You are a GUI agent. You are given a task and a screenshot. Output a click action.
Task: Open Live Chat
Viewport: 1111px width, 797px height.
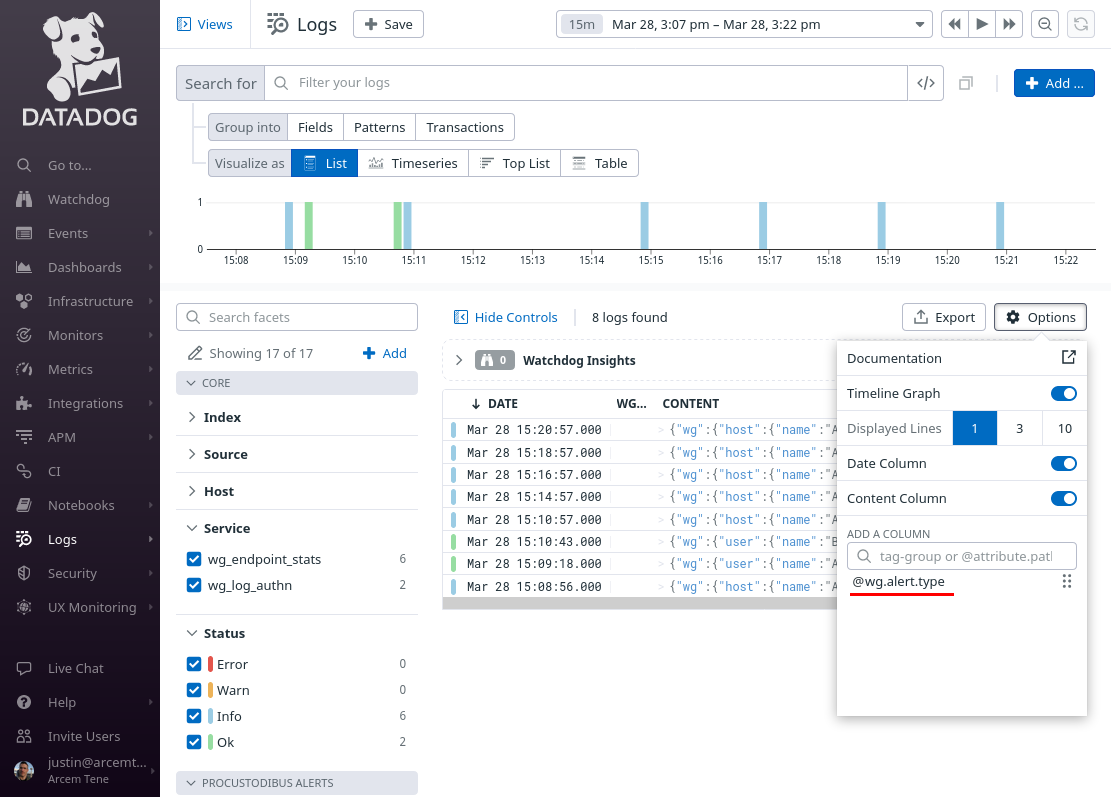(75, 668)
